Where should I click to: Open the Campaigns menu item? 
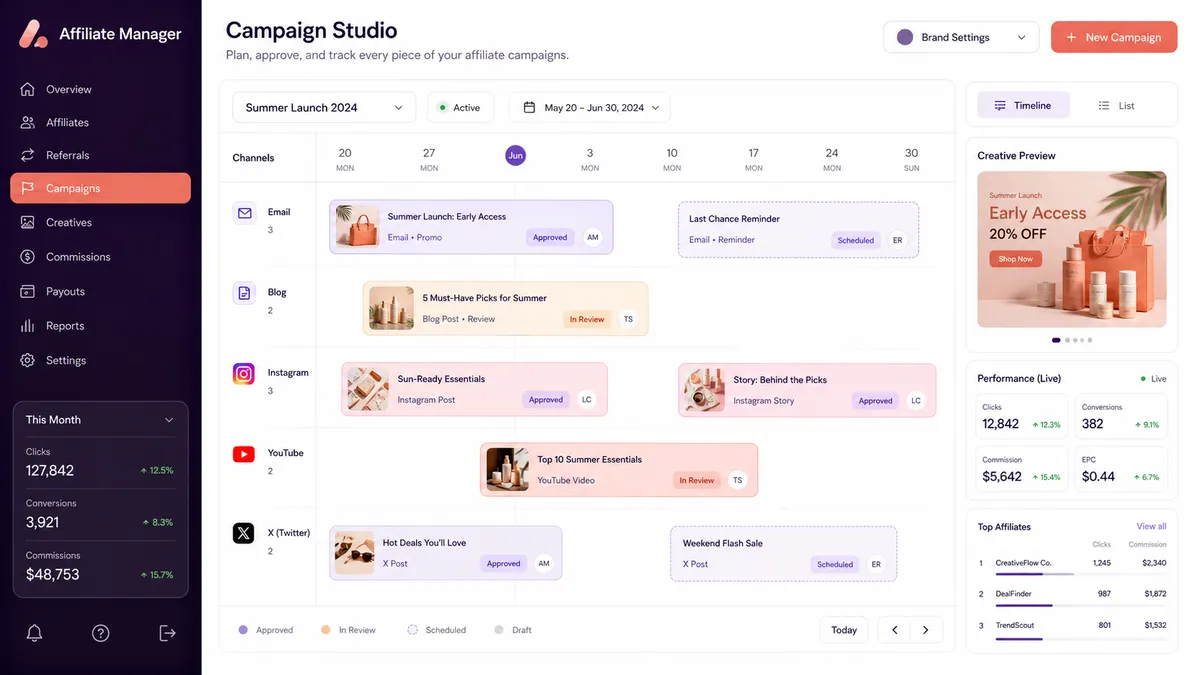[x=100, y=188]
